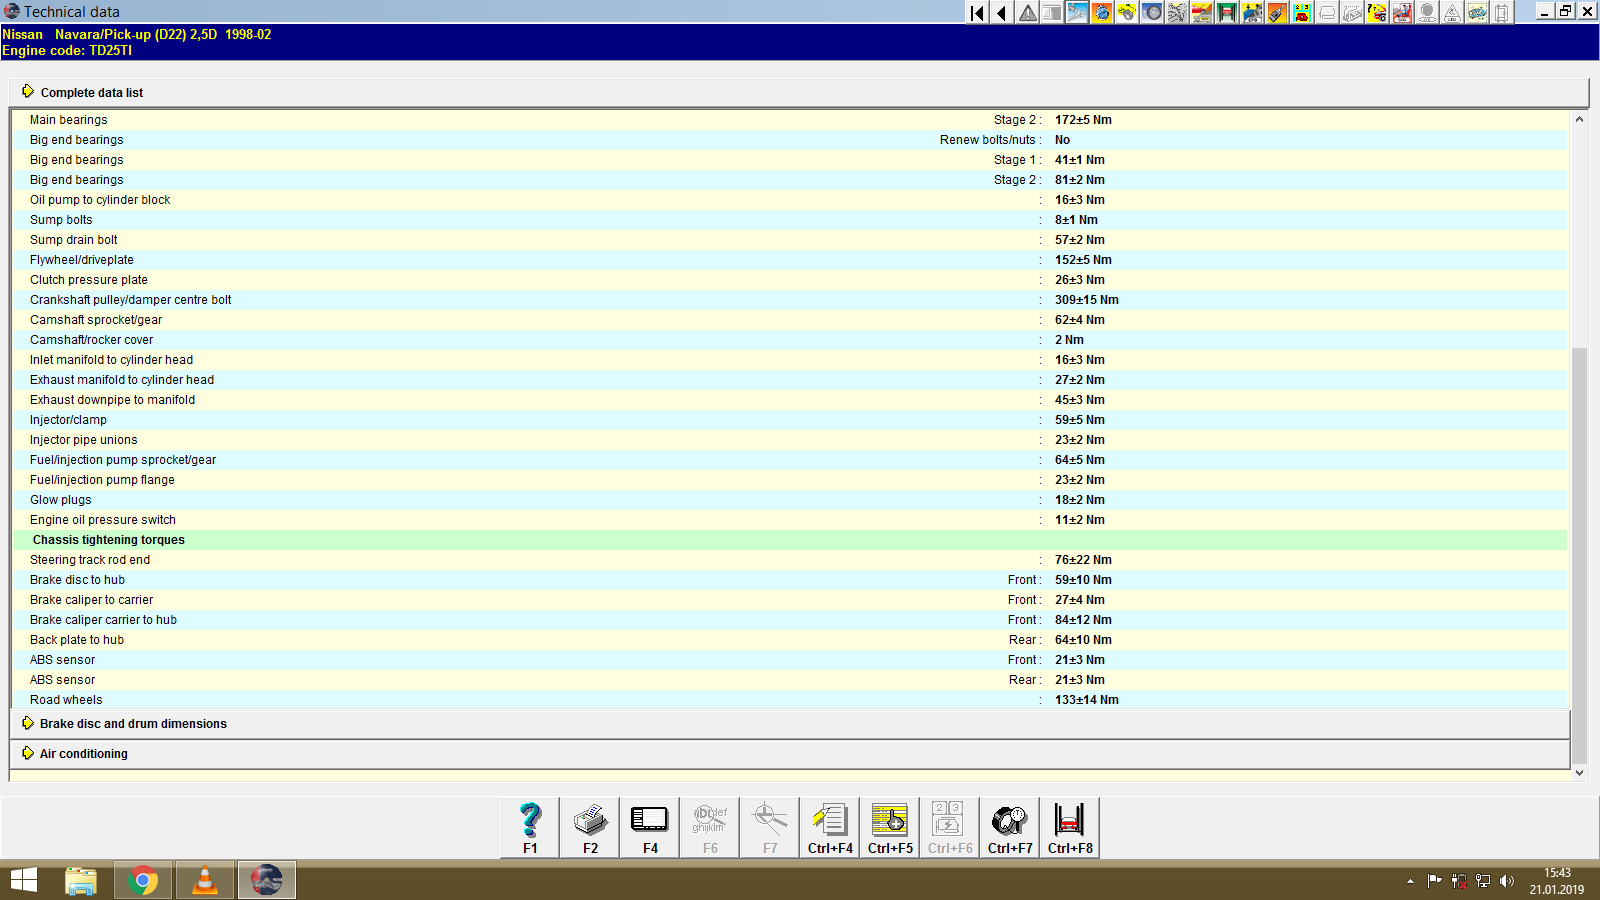Create a note using the Ctrl+F4 pencil icon
Viewport: 1600px width, 900px height.
pyautogui.click(x=829, y=826)
